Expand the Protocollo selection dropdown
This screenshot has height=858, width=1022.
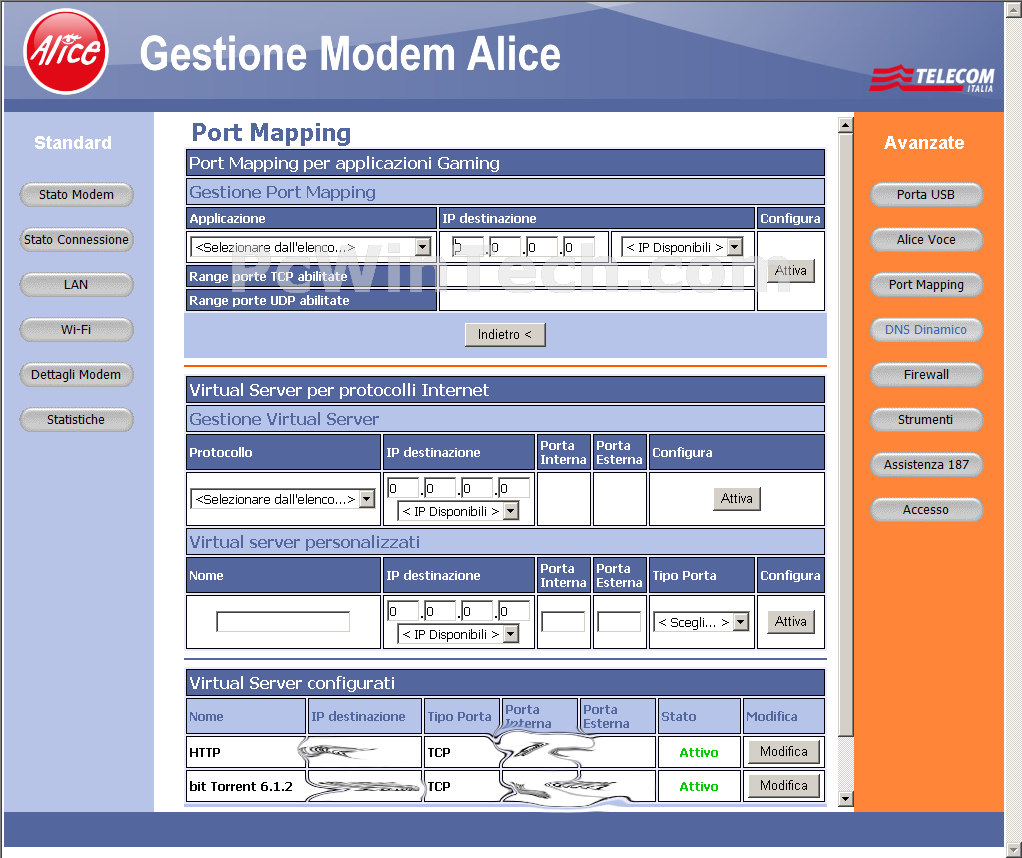point(283,499)
